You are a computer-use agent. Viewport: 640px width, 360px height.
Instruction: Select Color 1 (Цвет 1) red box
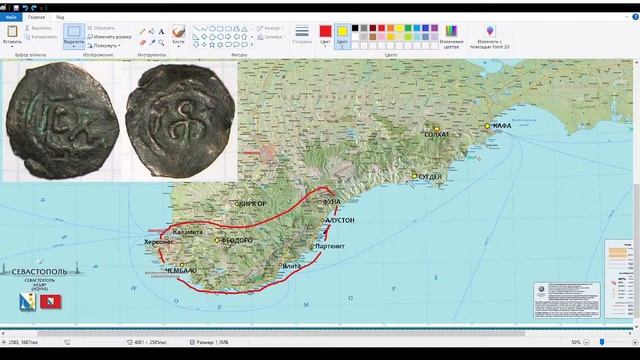[x=325, y=36]
